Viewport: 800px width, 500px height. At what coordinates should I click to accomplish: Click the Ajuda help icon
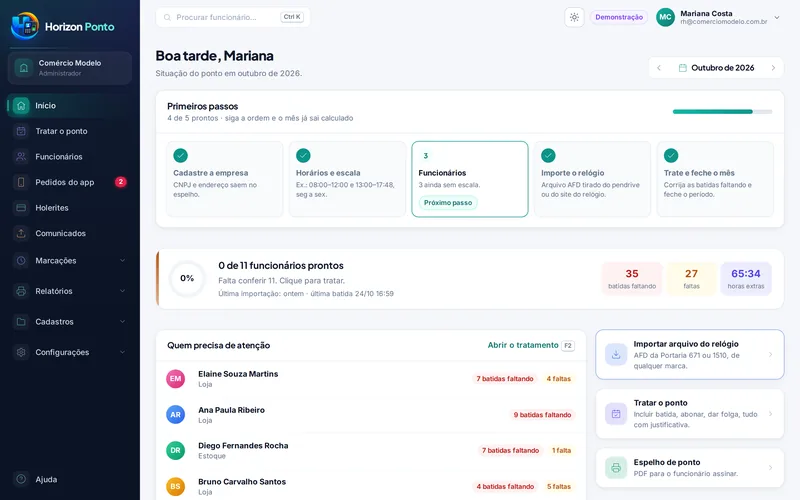point(21,479)
